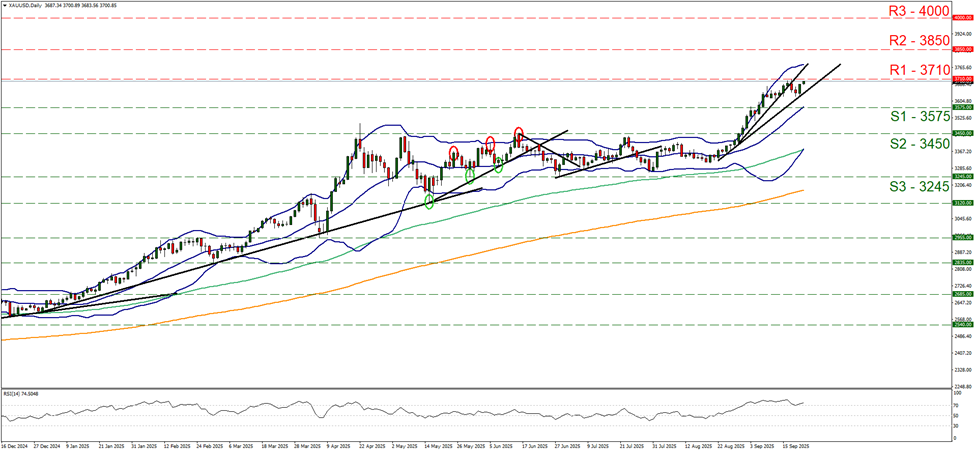Click the arrow beside the XAUUSD,Daily title
975x452 pixels.
3,5
